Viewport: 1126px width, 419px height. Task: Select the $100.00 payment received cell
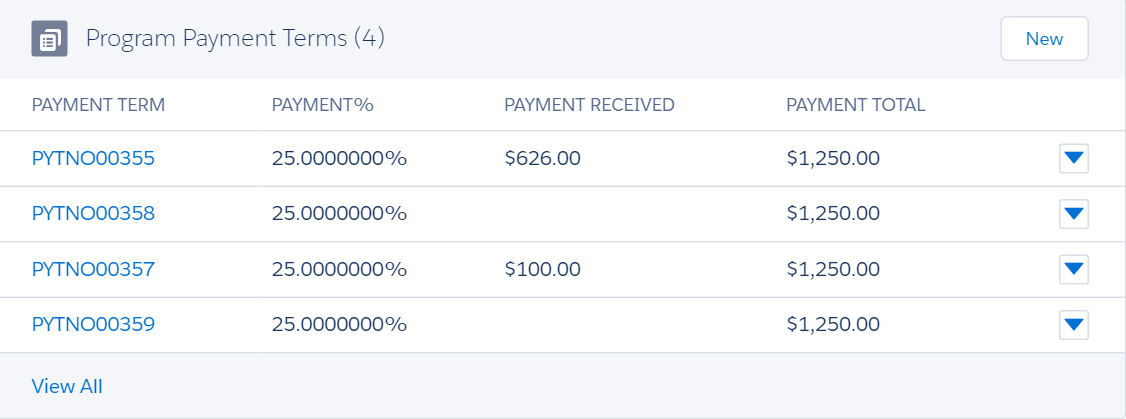(x=542, y=269)
